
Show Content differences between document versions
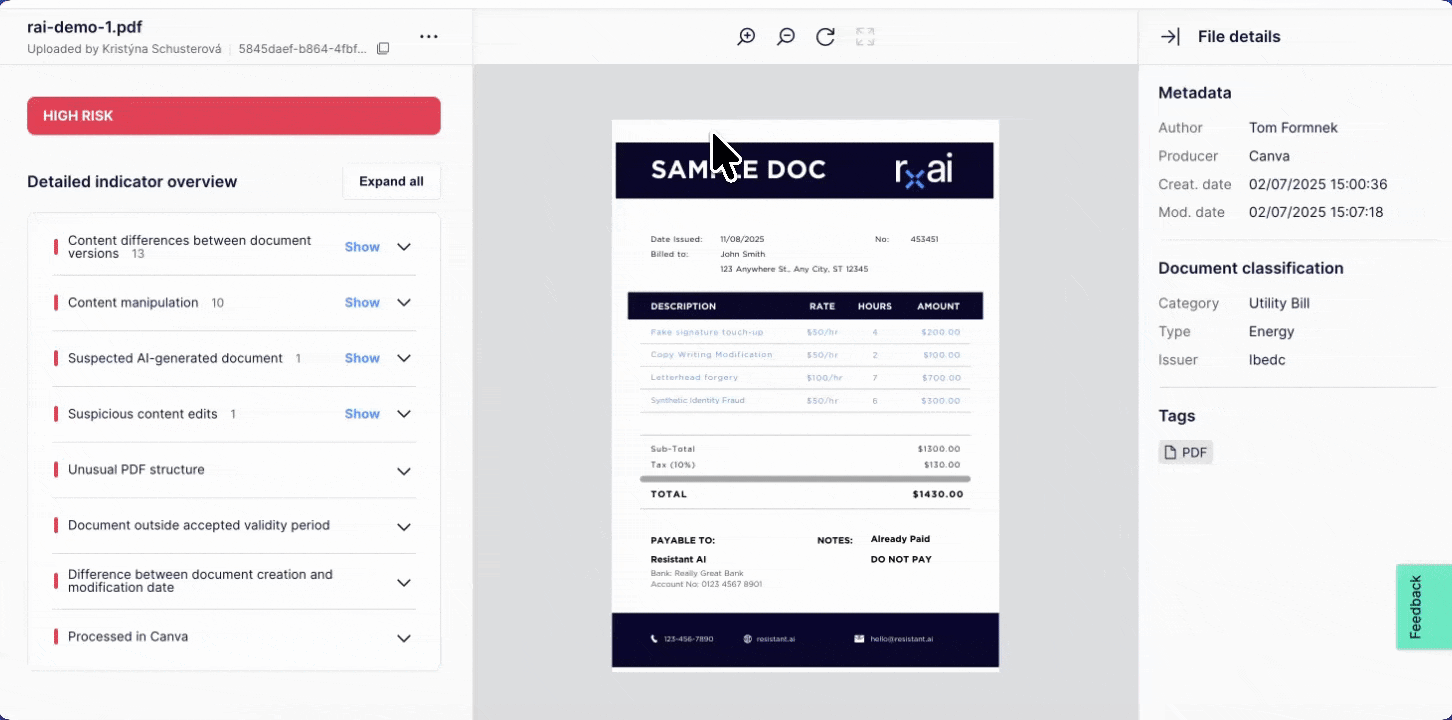[x=361, y=246]
